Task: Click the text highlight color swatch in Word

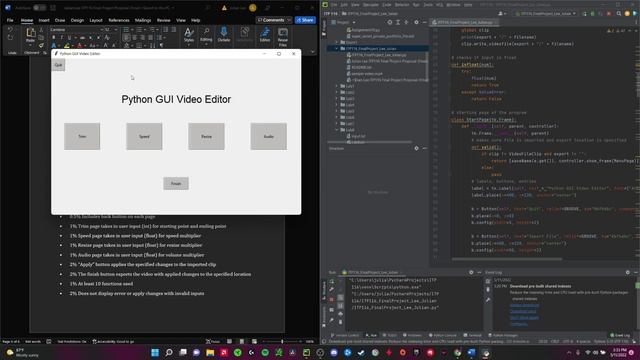Action: click(67, 45)
